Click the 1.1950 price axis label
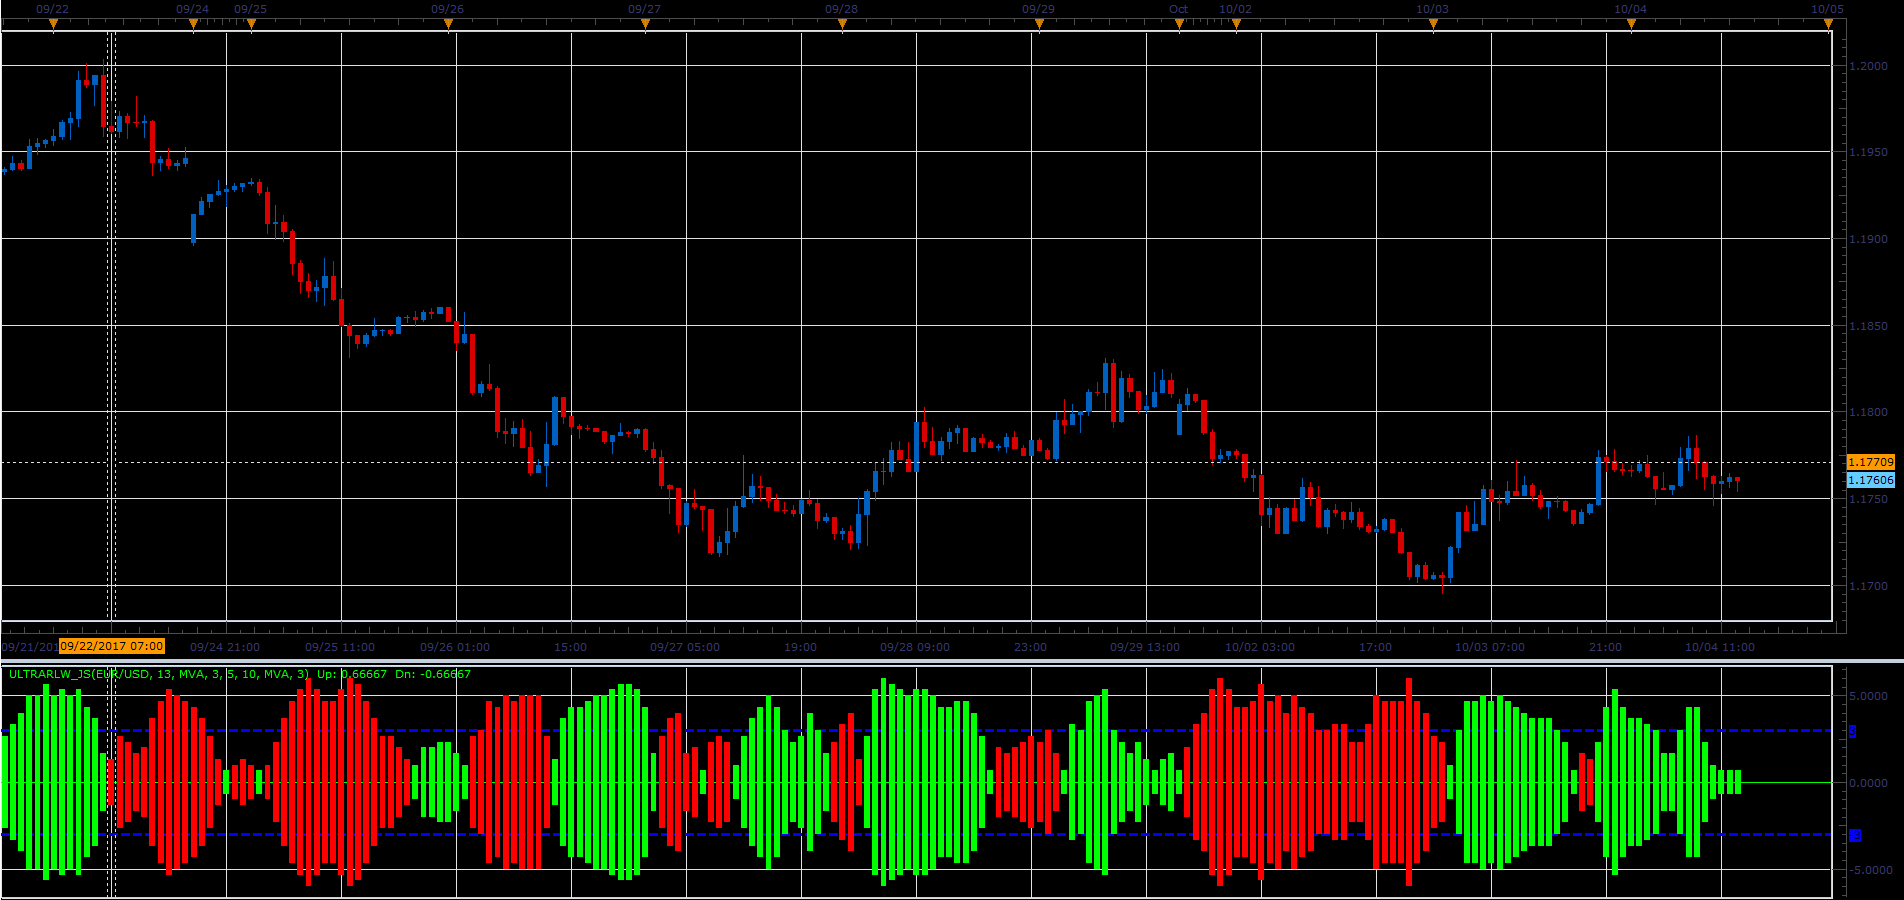This screenshot has width=1904, height=900. (x=1869, y=152)
